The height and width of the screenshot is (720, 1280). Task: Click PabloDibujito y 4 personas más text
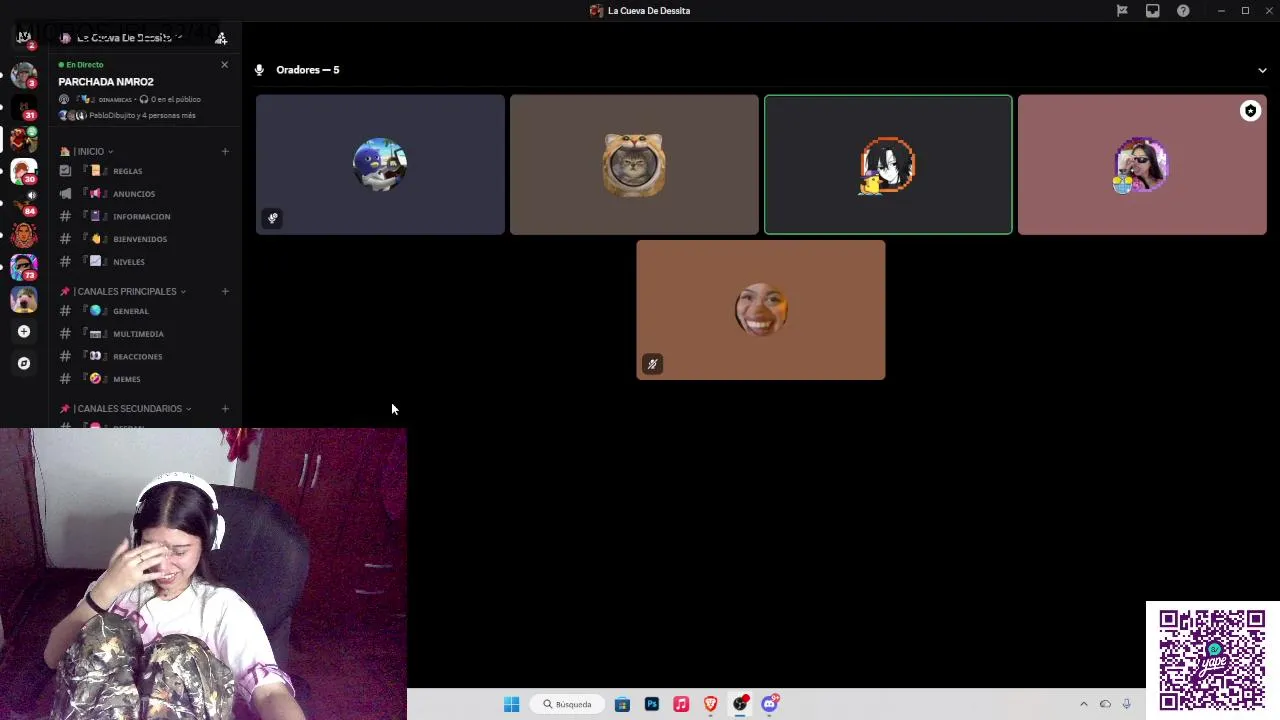coord(142,115)
